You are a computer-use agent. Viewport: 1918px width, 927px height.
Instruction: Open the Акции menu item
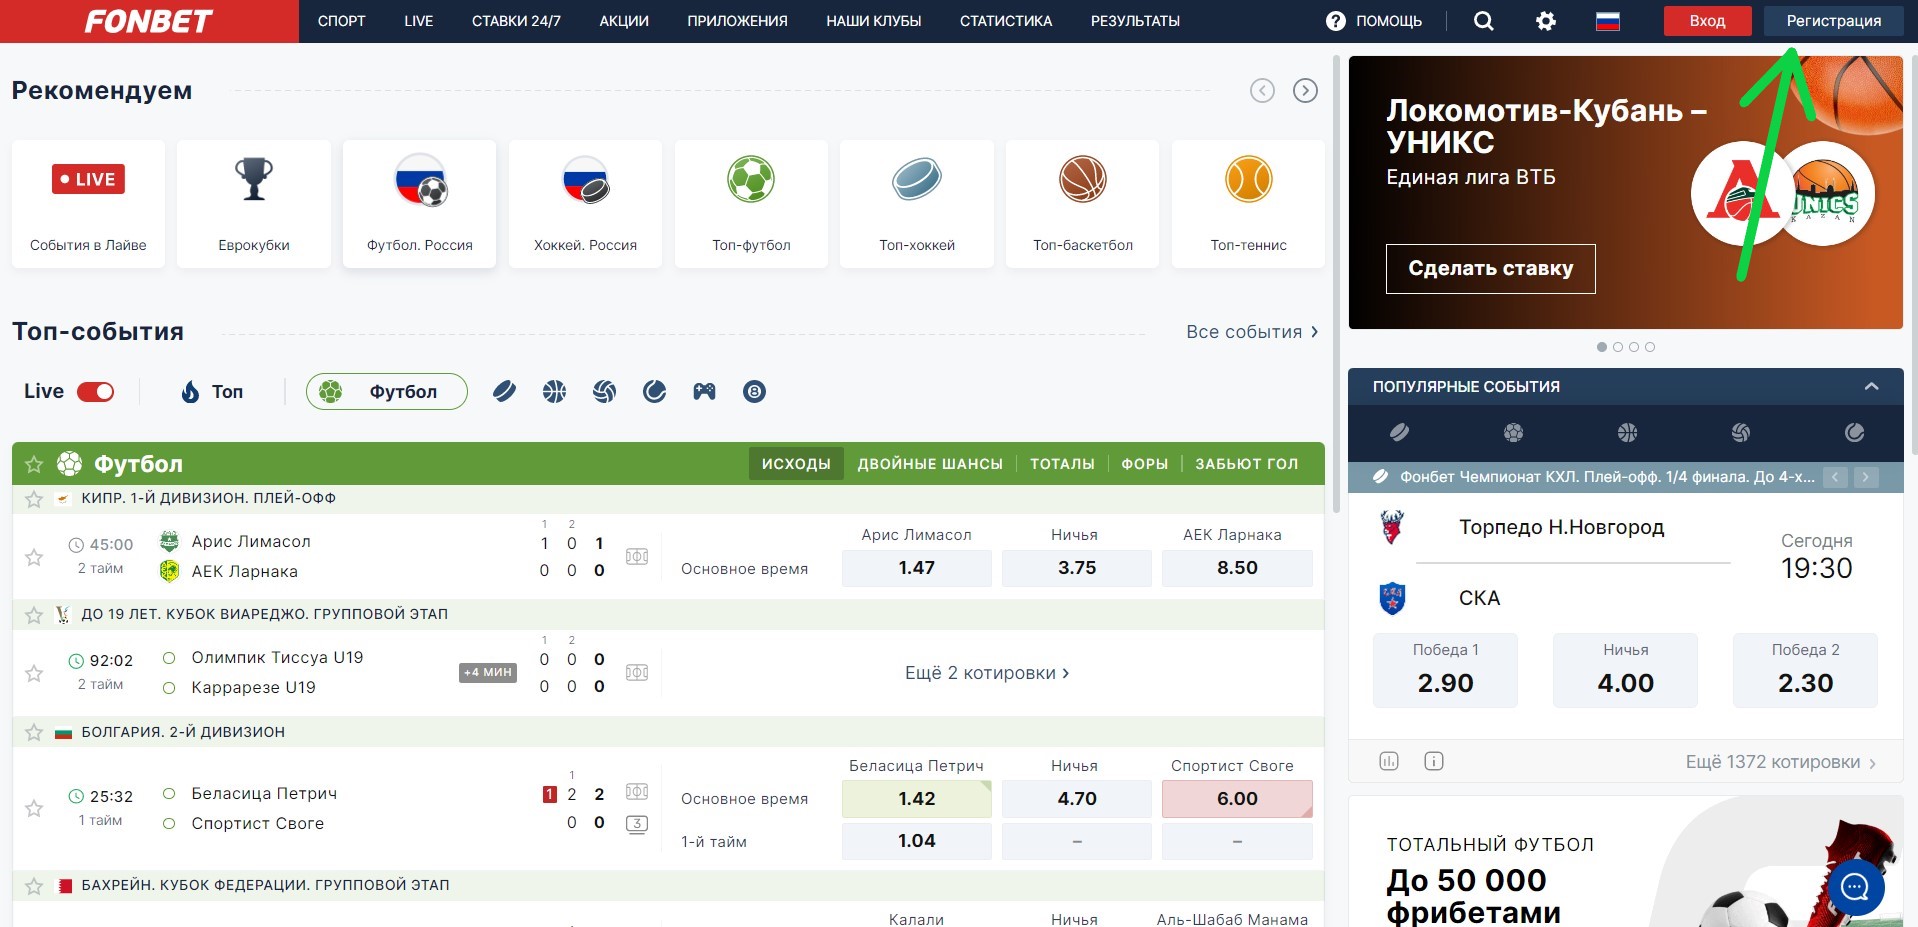(x=624, y=21)
